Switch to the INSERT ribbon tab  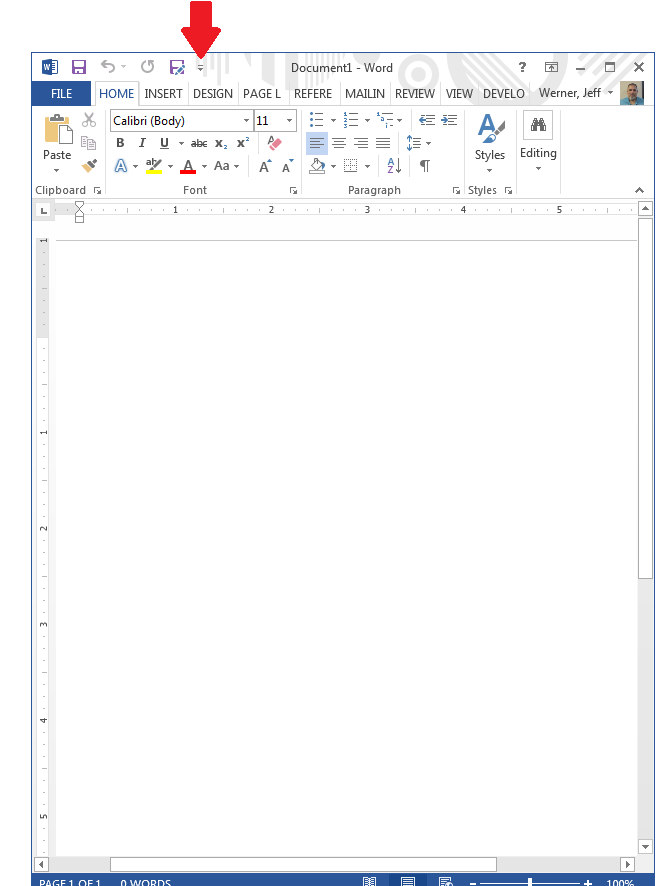[163, 94]
